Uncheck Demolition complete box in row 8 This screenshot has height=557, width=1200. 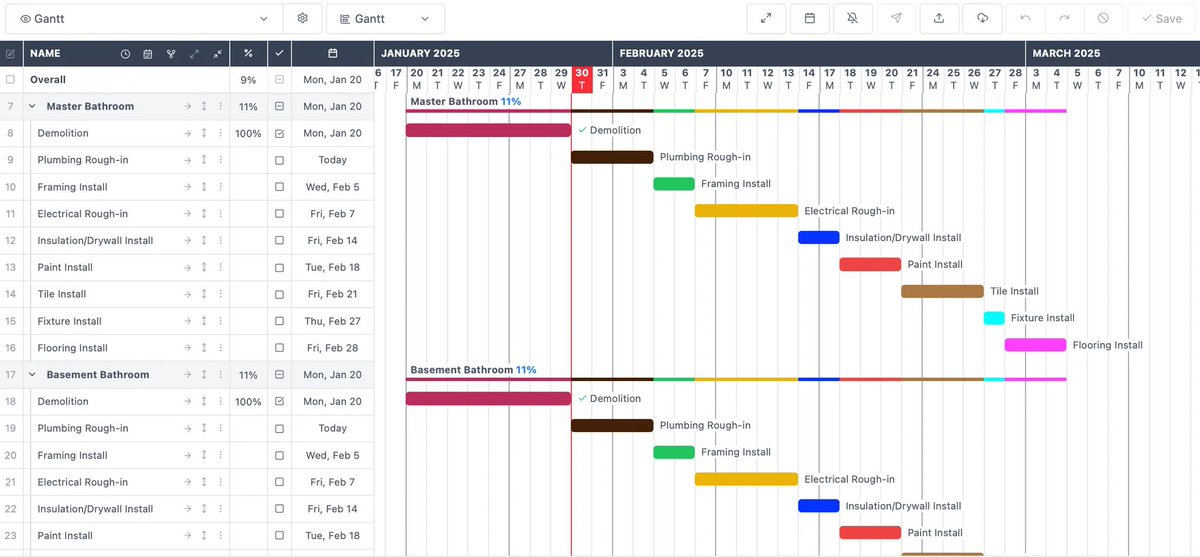[279, 133]
